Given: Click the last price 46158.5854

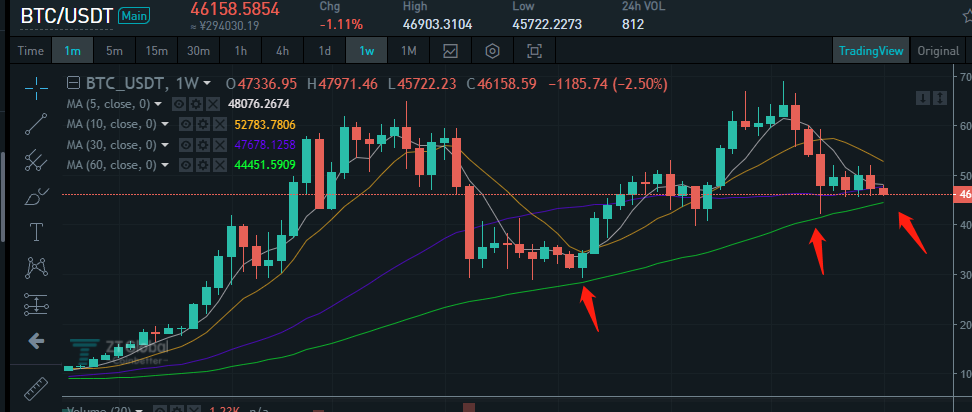Looking at the screenshot, I should click(235, 9).
